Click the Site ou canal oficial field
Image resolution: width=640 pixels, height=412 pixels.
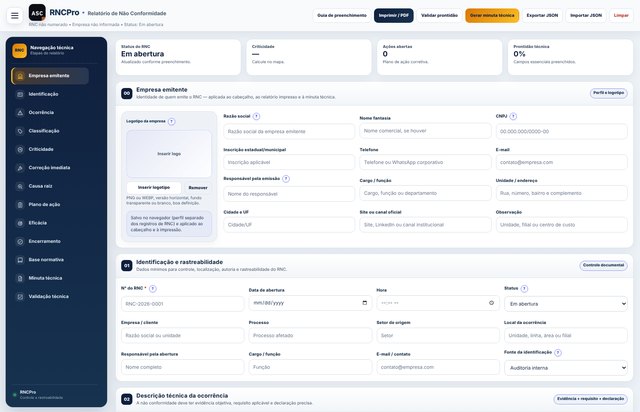[425, 225]
